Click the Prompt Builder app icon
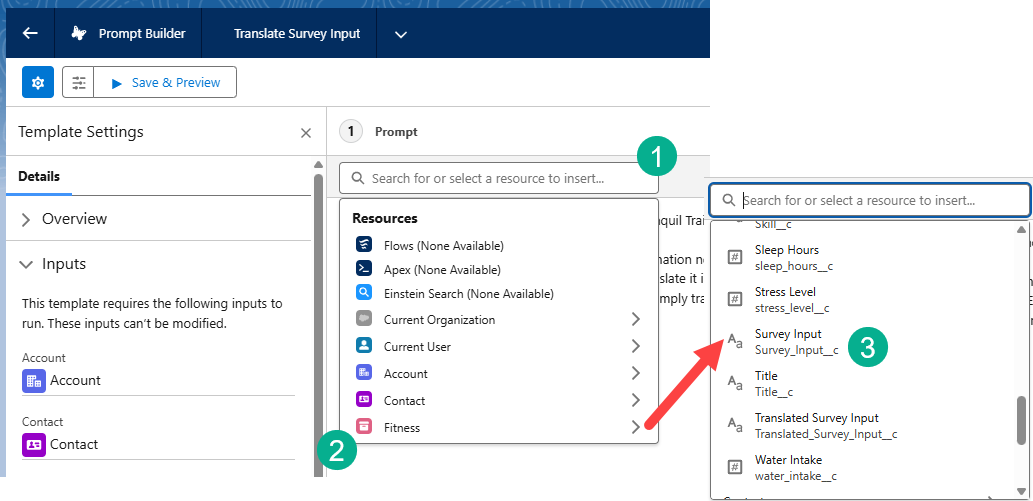This screenshot has height=501, width=1033. pyautogui.click(x=79, y=34)
